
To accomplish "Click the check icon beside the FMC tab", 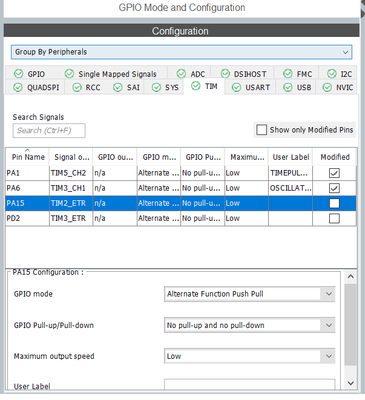I will point(288,74).
